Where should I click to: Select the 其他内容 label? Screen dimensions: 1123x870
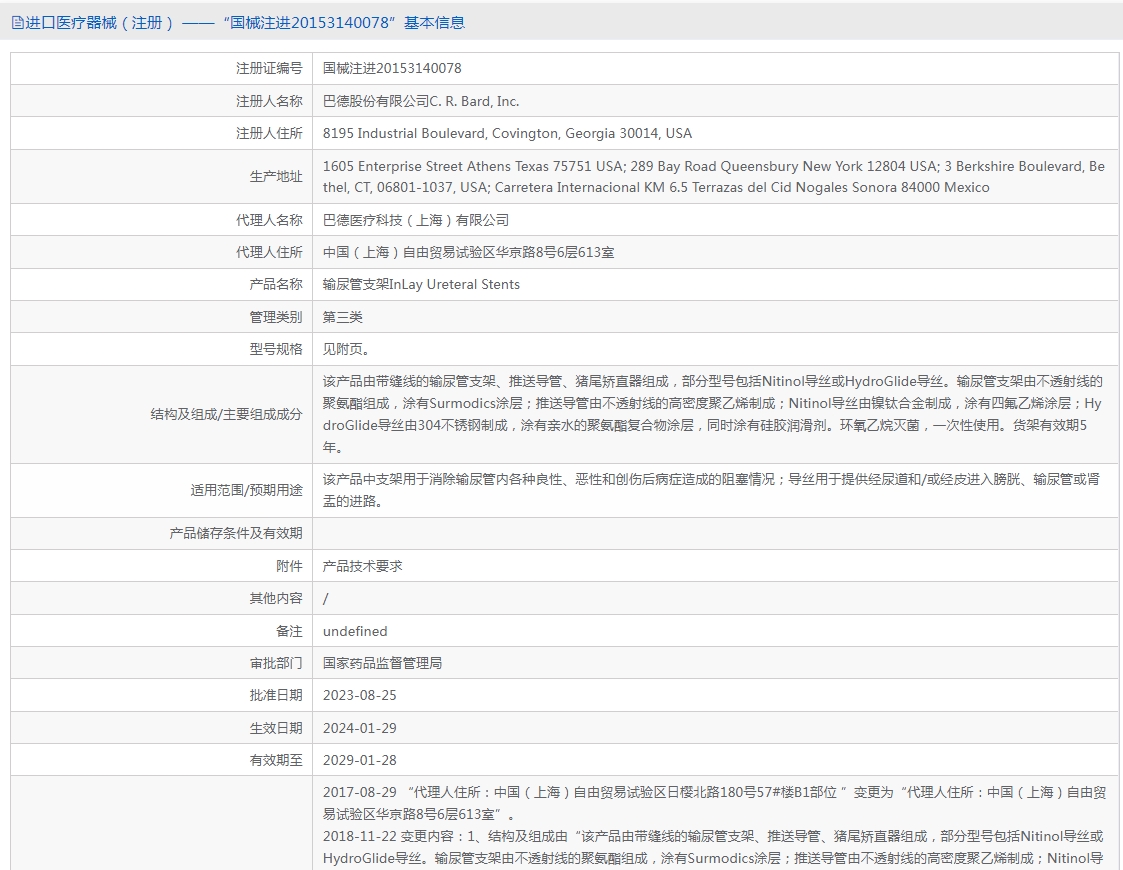276,599
